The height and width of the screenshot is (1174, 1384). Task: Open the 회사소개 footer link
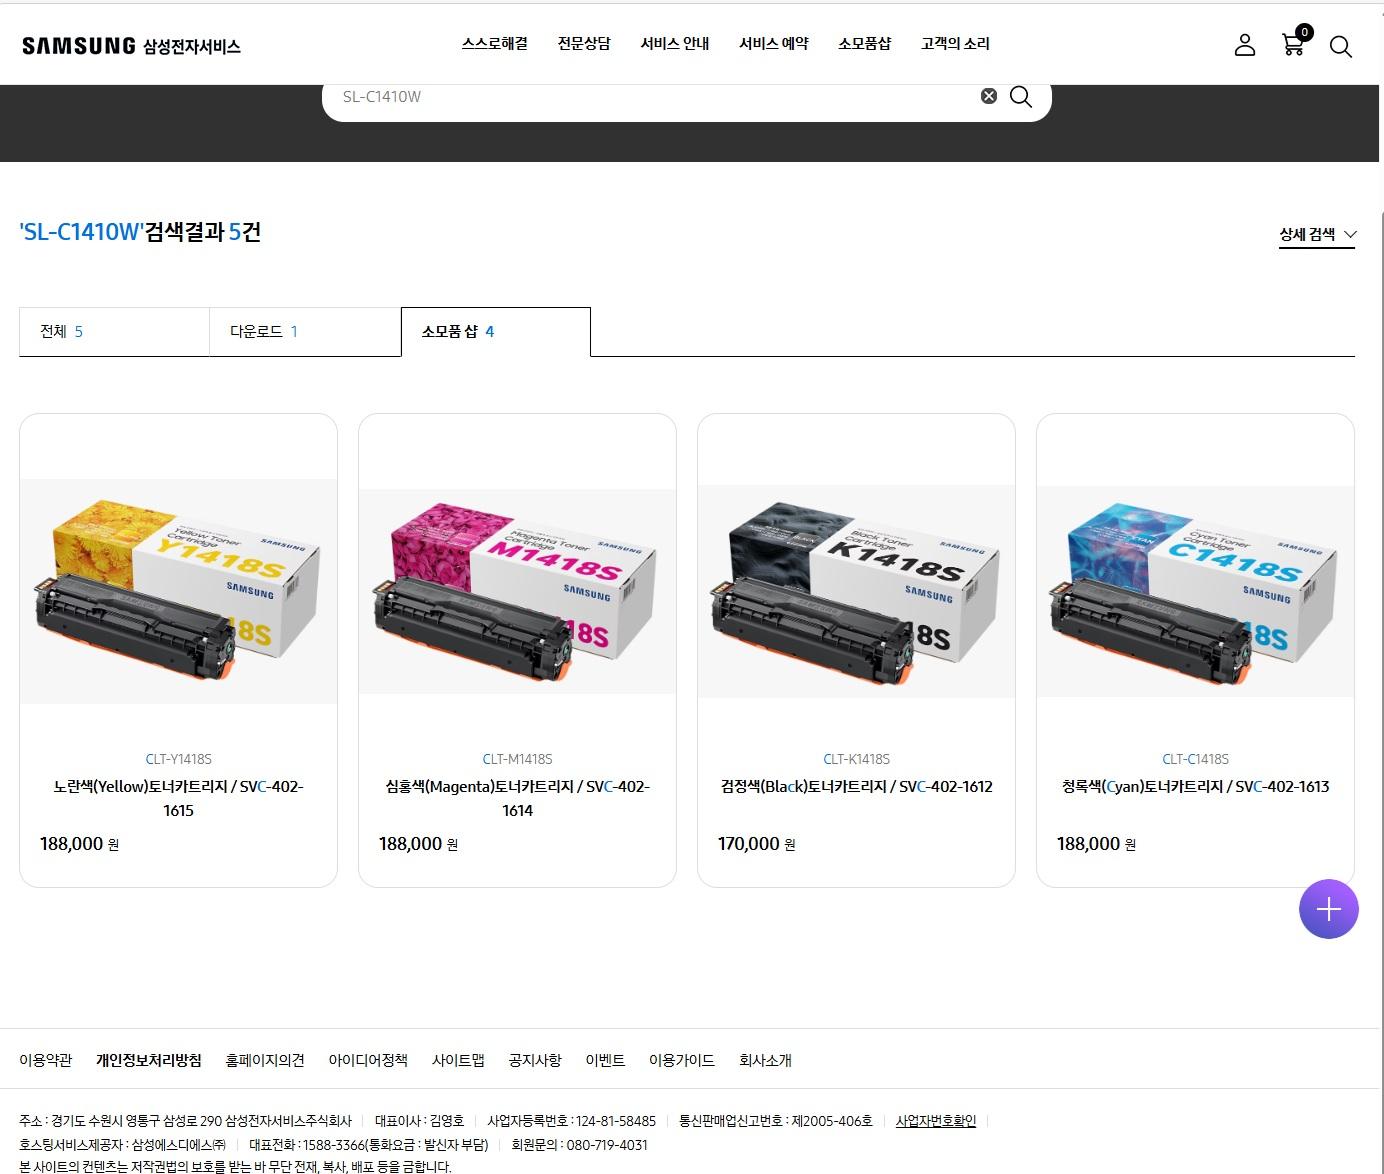coord(765,1060)
